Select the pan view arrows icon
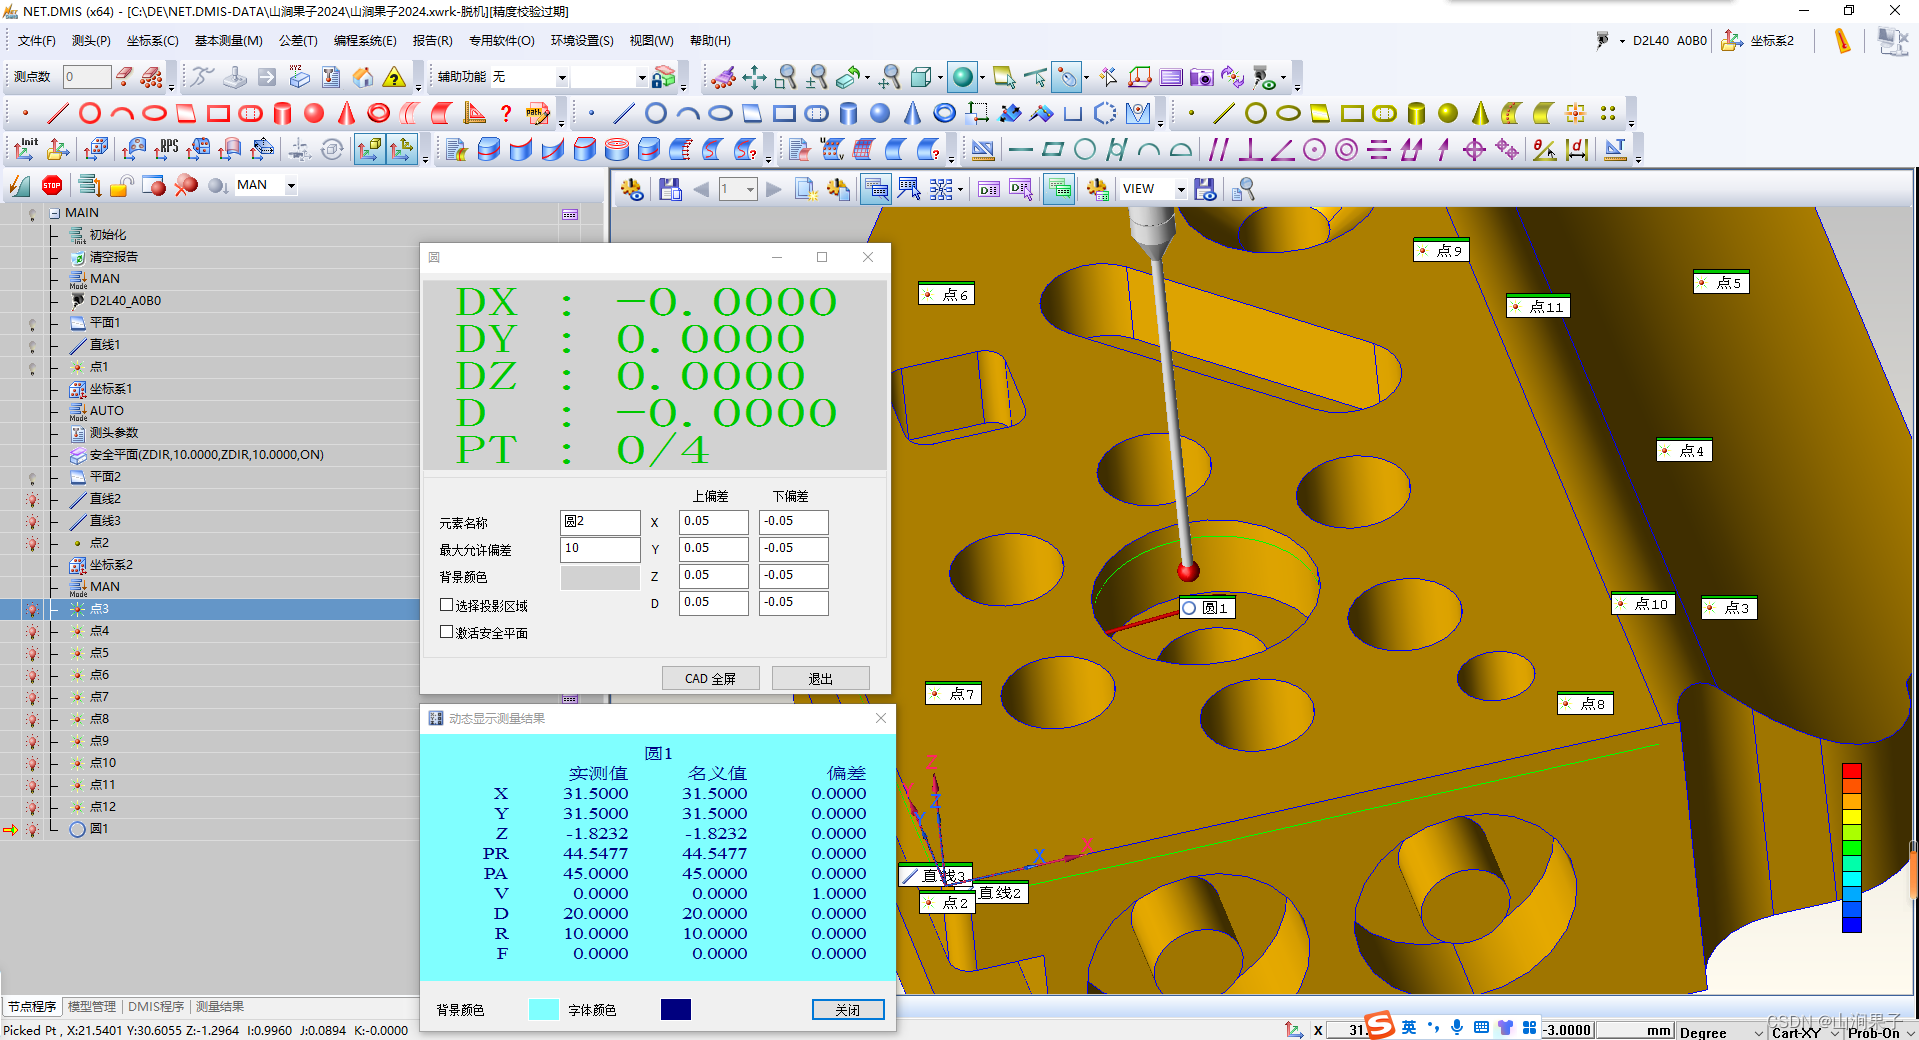The height and width of the screenshot is (1040, 1919). pos(754,77)
